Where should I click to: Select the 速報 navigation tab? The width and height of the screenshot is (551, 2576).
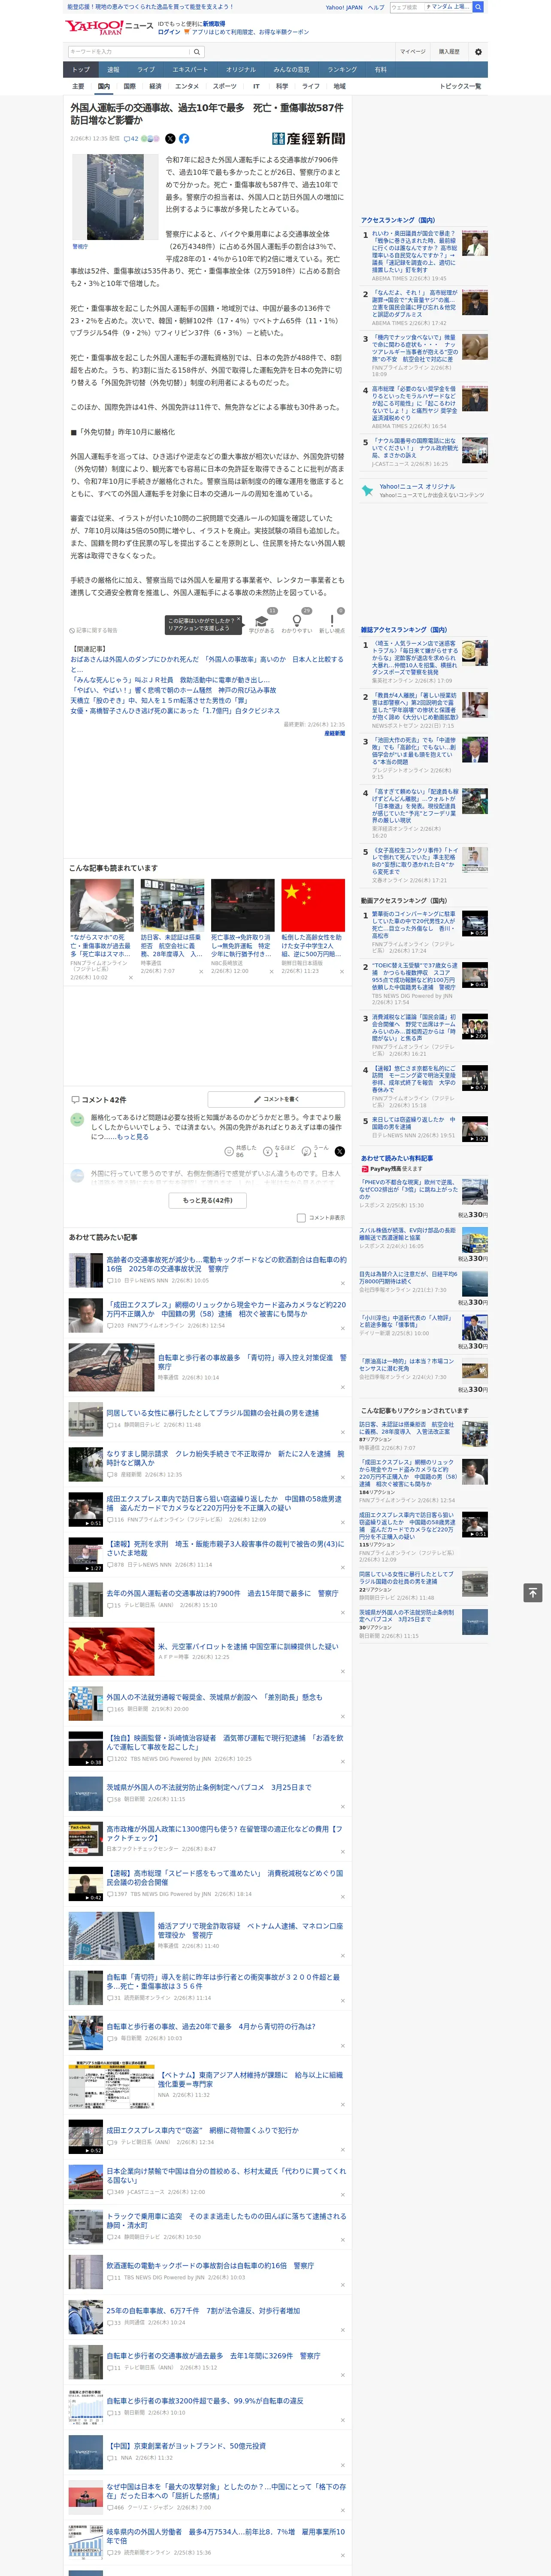click(113, 70)
